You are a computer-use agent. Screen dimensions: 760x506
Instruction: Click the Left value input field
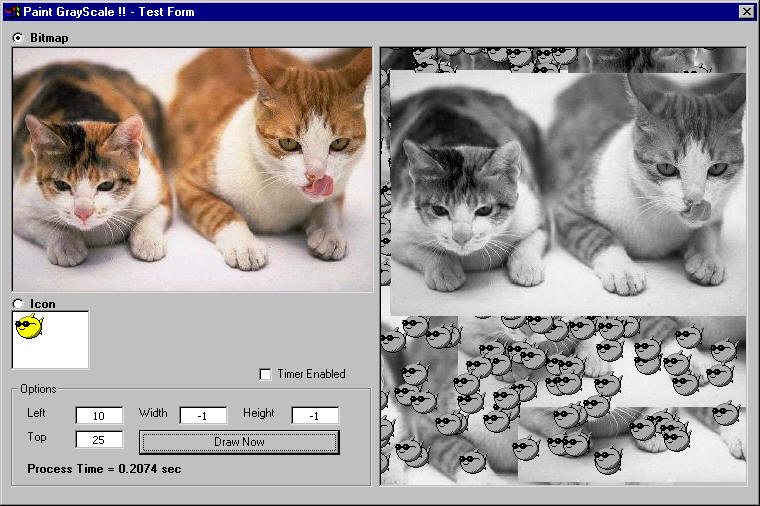pos(99,415)
